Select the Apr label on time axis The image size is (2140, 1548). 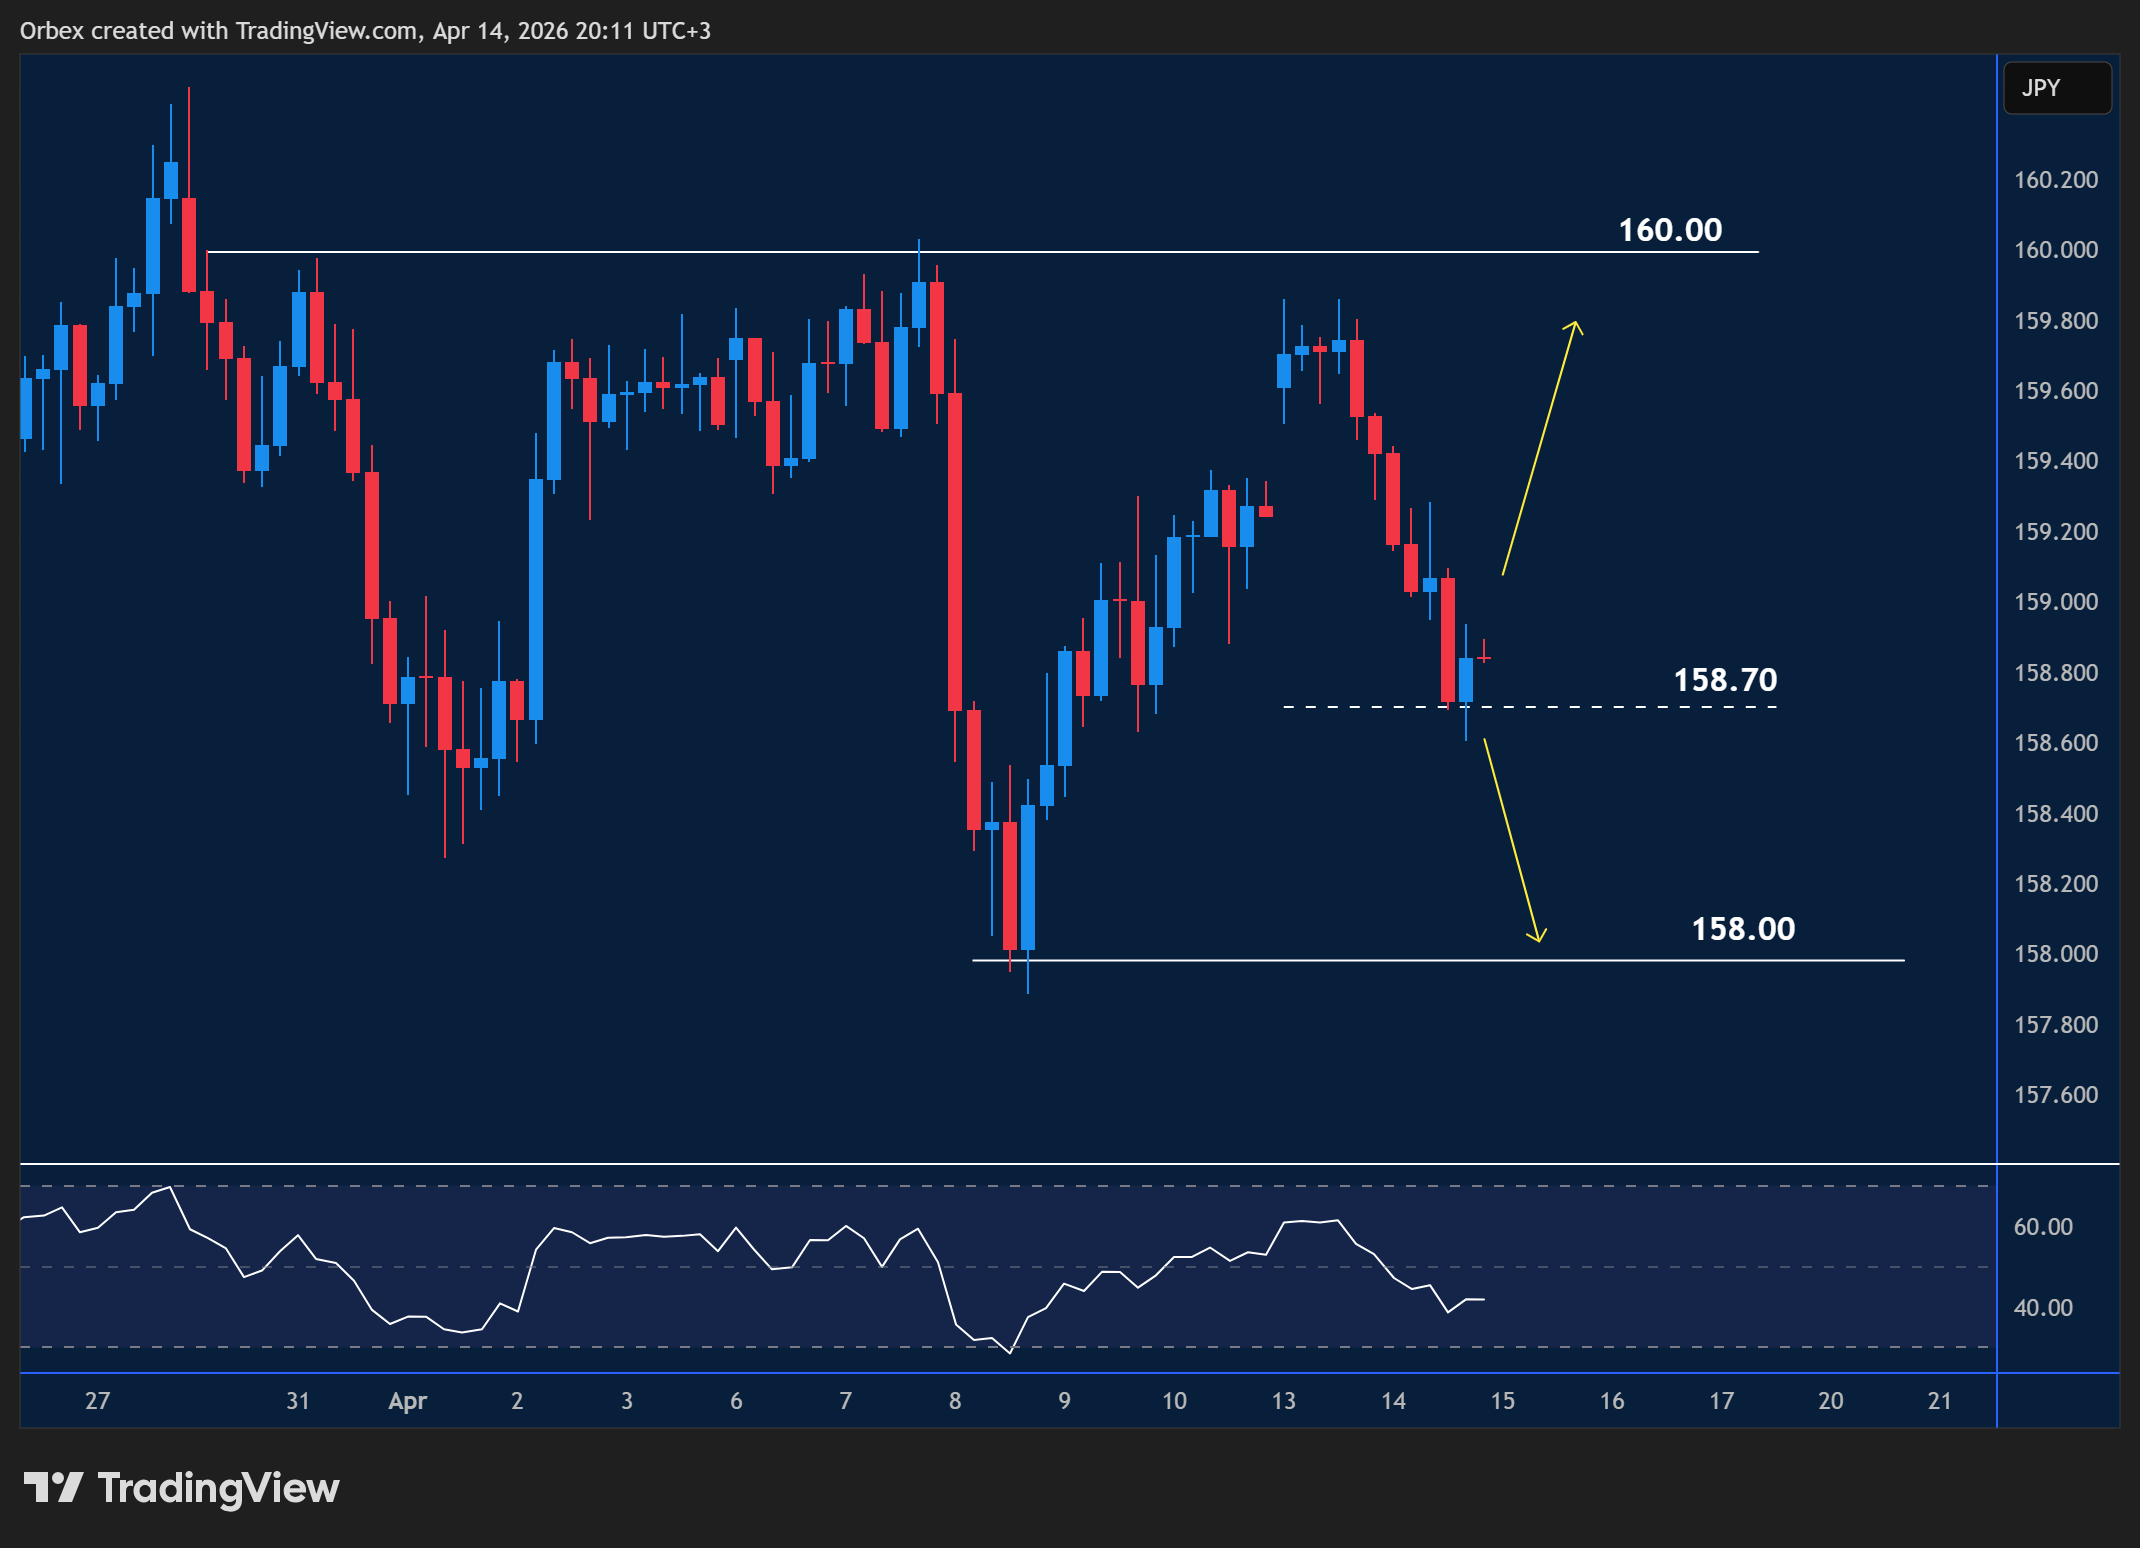click(x=407, y=1401)
